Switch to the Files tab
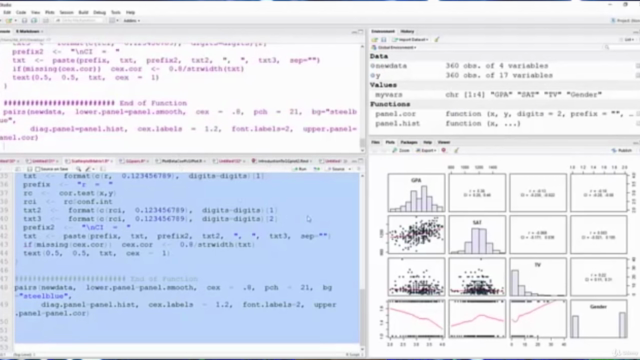Screen dimensions: 640x360 (375, 142)
